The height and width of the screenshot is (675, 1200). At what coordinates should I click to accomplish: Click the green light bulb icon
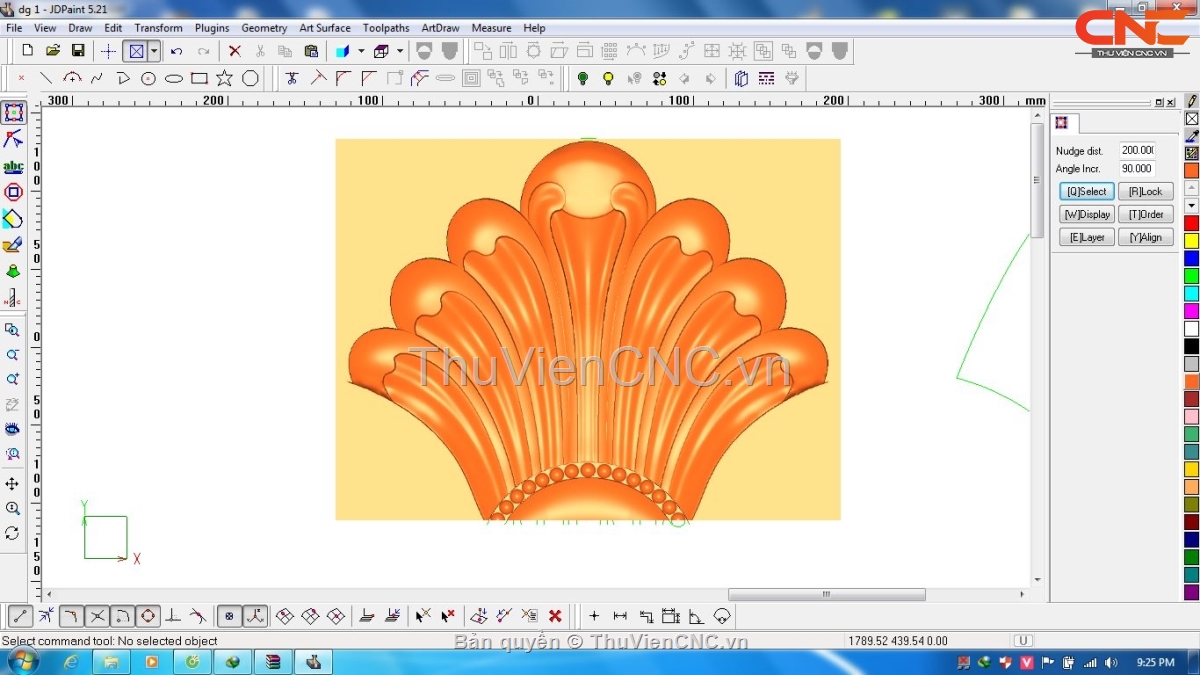click(583, 78)
